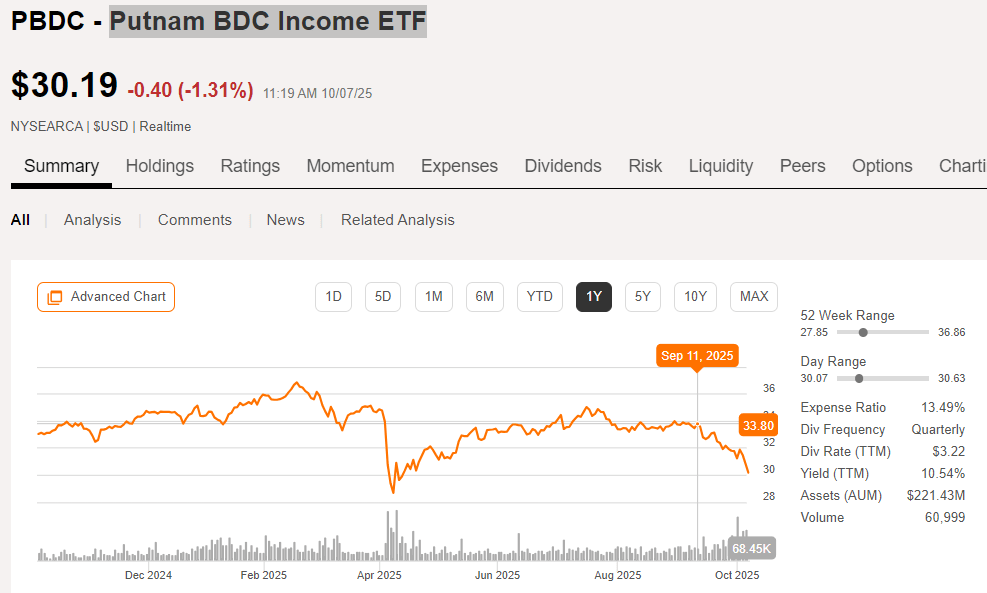Open Related Analysis filter
The image size is (987, 593).
[x=397, y=220]
